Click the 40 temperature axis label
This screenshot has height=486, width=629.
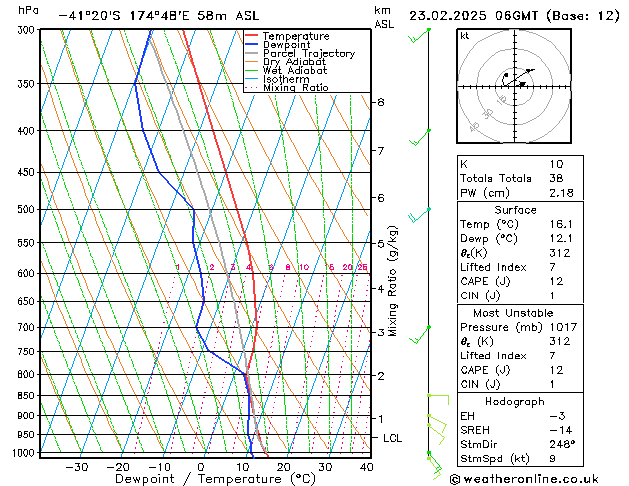tap(367, 467)
